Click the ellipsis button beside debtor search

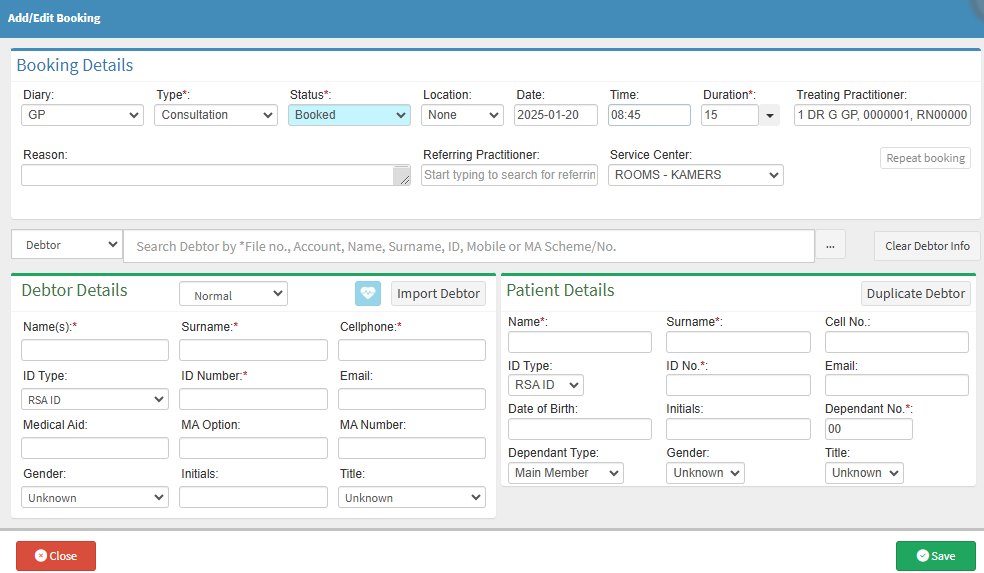point(830,246)
